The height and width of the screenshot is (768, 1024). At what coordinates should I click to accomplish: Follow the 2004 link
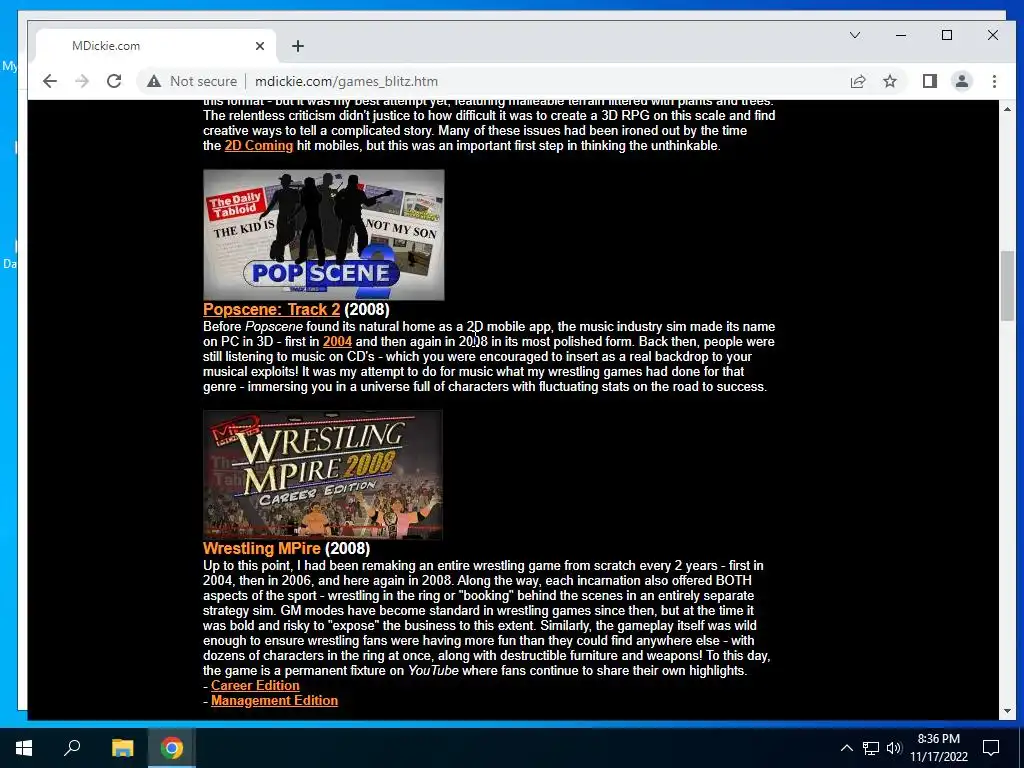point(337,342)
